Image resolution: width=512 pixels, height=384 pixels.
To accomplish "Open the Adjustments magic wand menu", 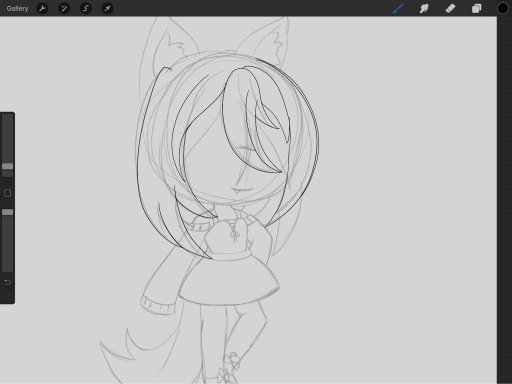I will coord(64,8).
